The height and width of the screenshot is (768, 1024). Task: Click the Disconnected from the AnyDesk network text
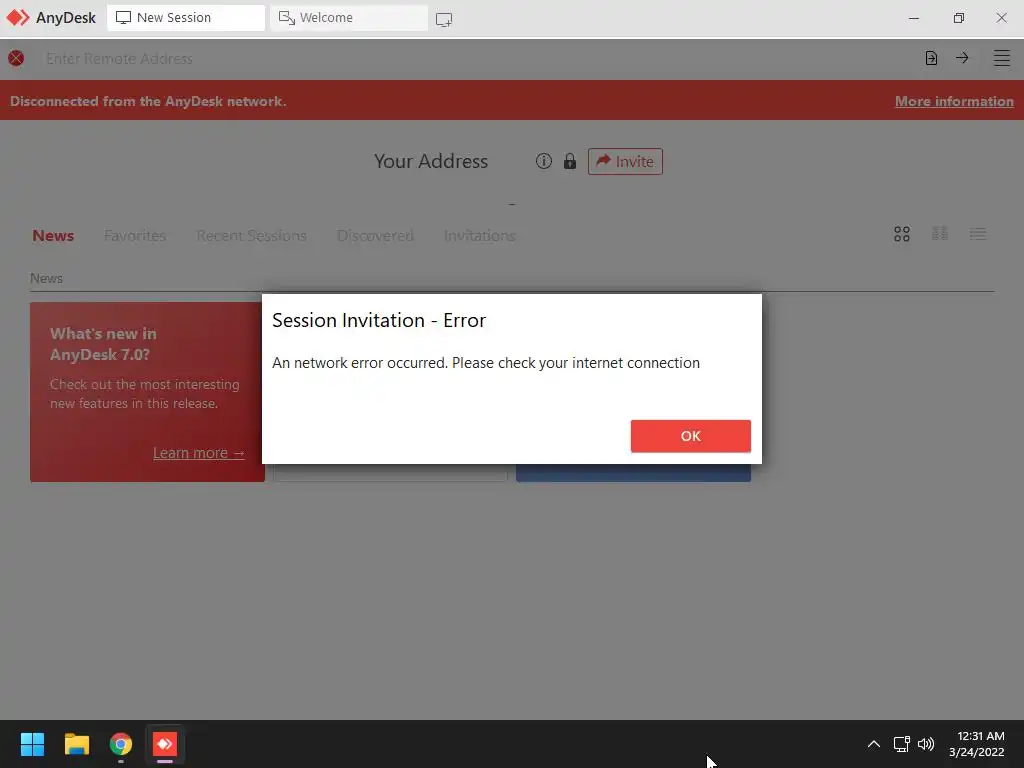[148, 101]
